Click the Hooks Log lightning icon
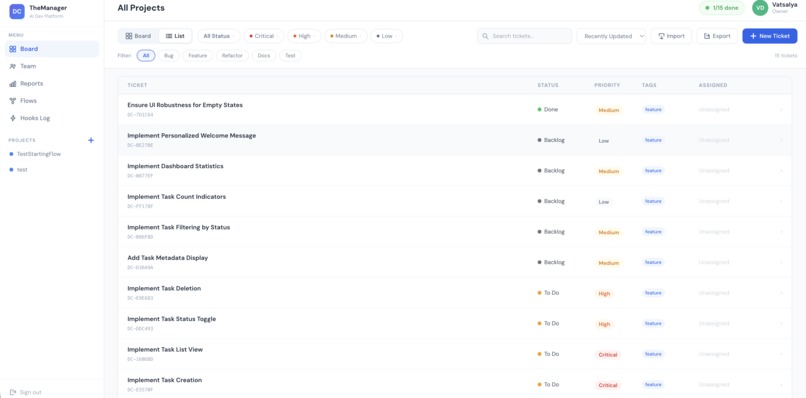This screenshot has width=806, height=398. tap(13, 118)
